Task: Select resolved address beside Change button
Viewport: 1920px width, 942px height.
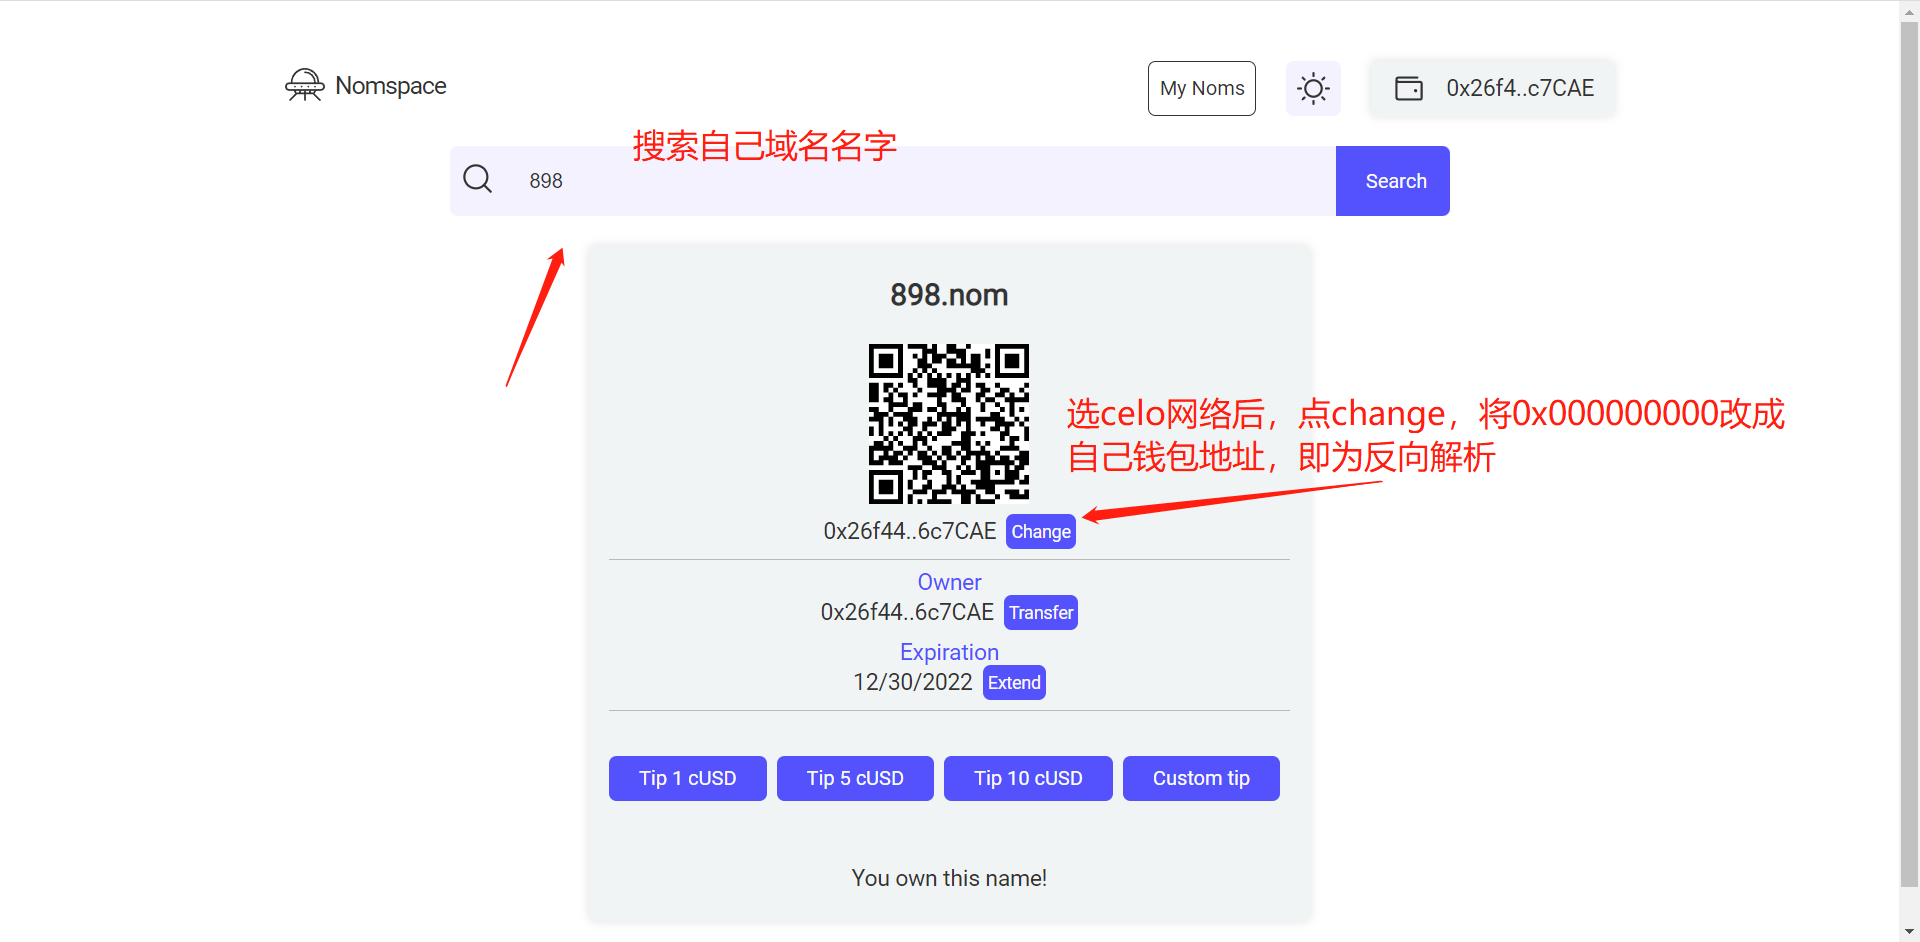Action: click(910, 531)
